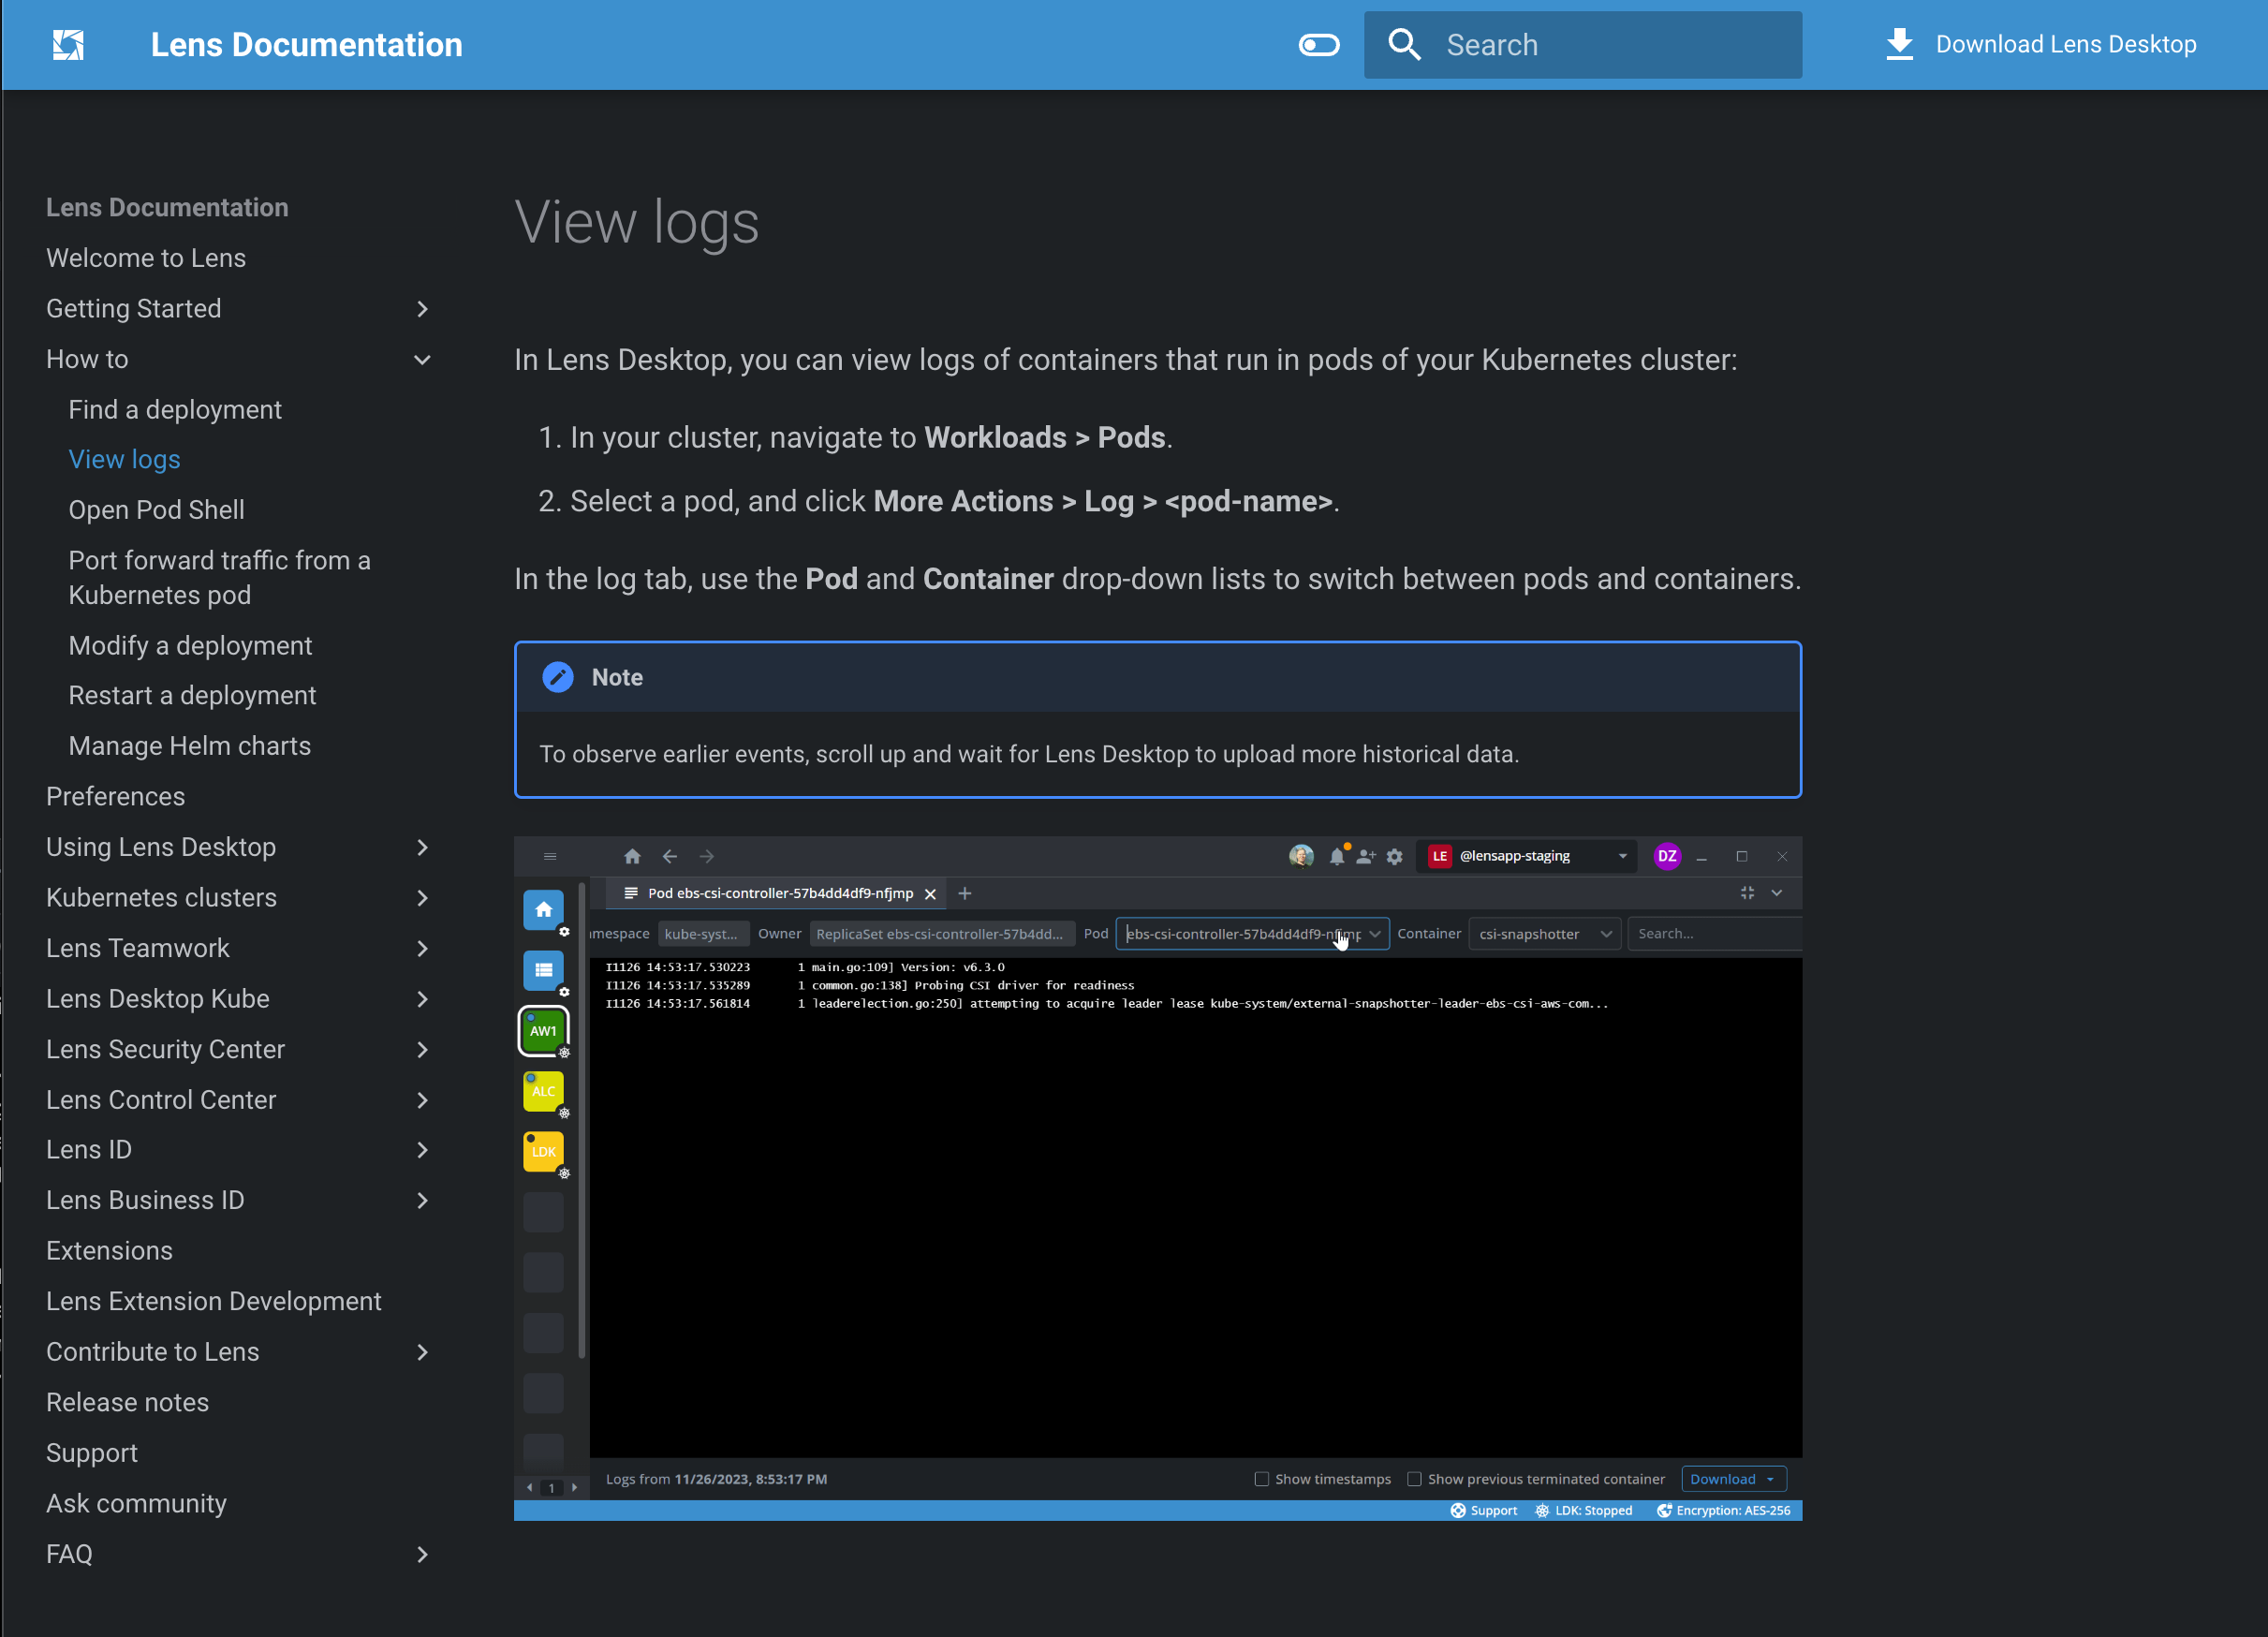
Task: Enable the Show timestamps checkbox
Action: [x=1262, y=1479]
